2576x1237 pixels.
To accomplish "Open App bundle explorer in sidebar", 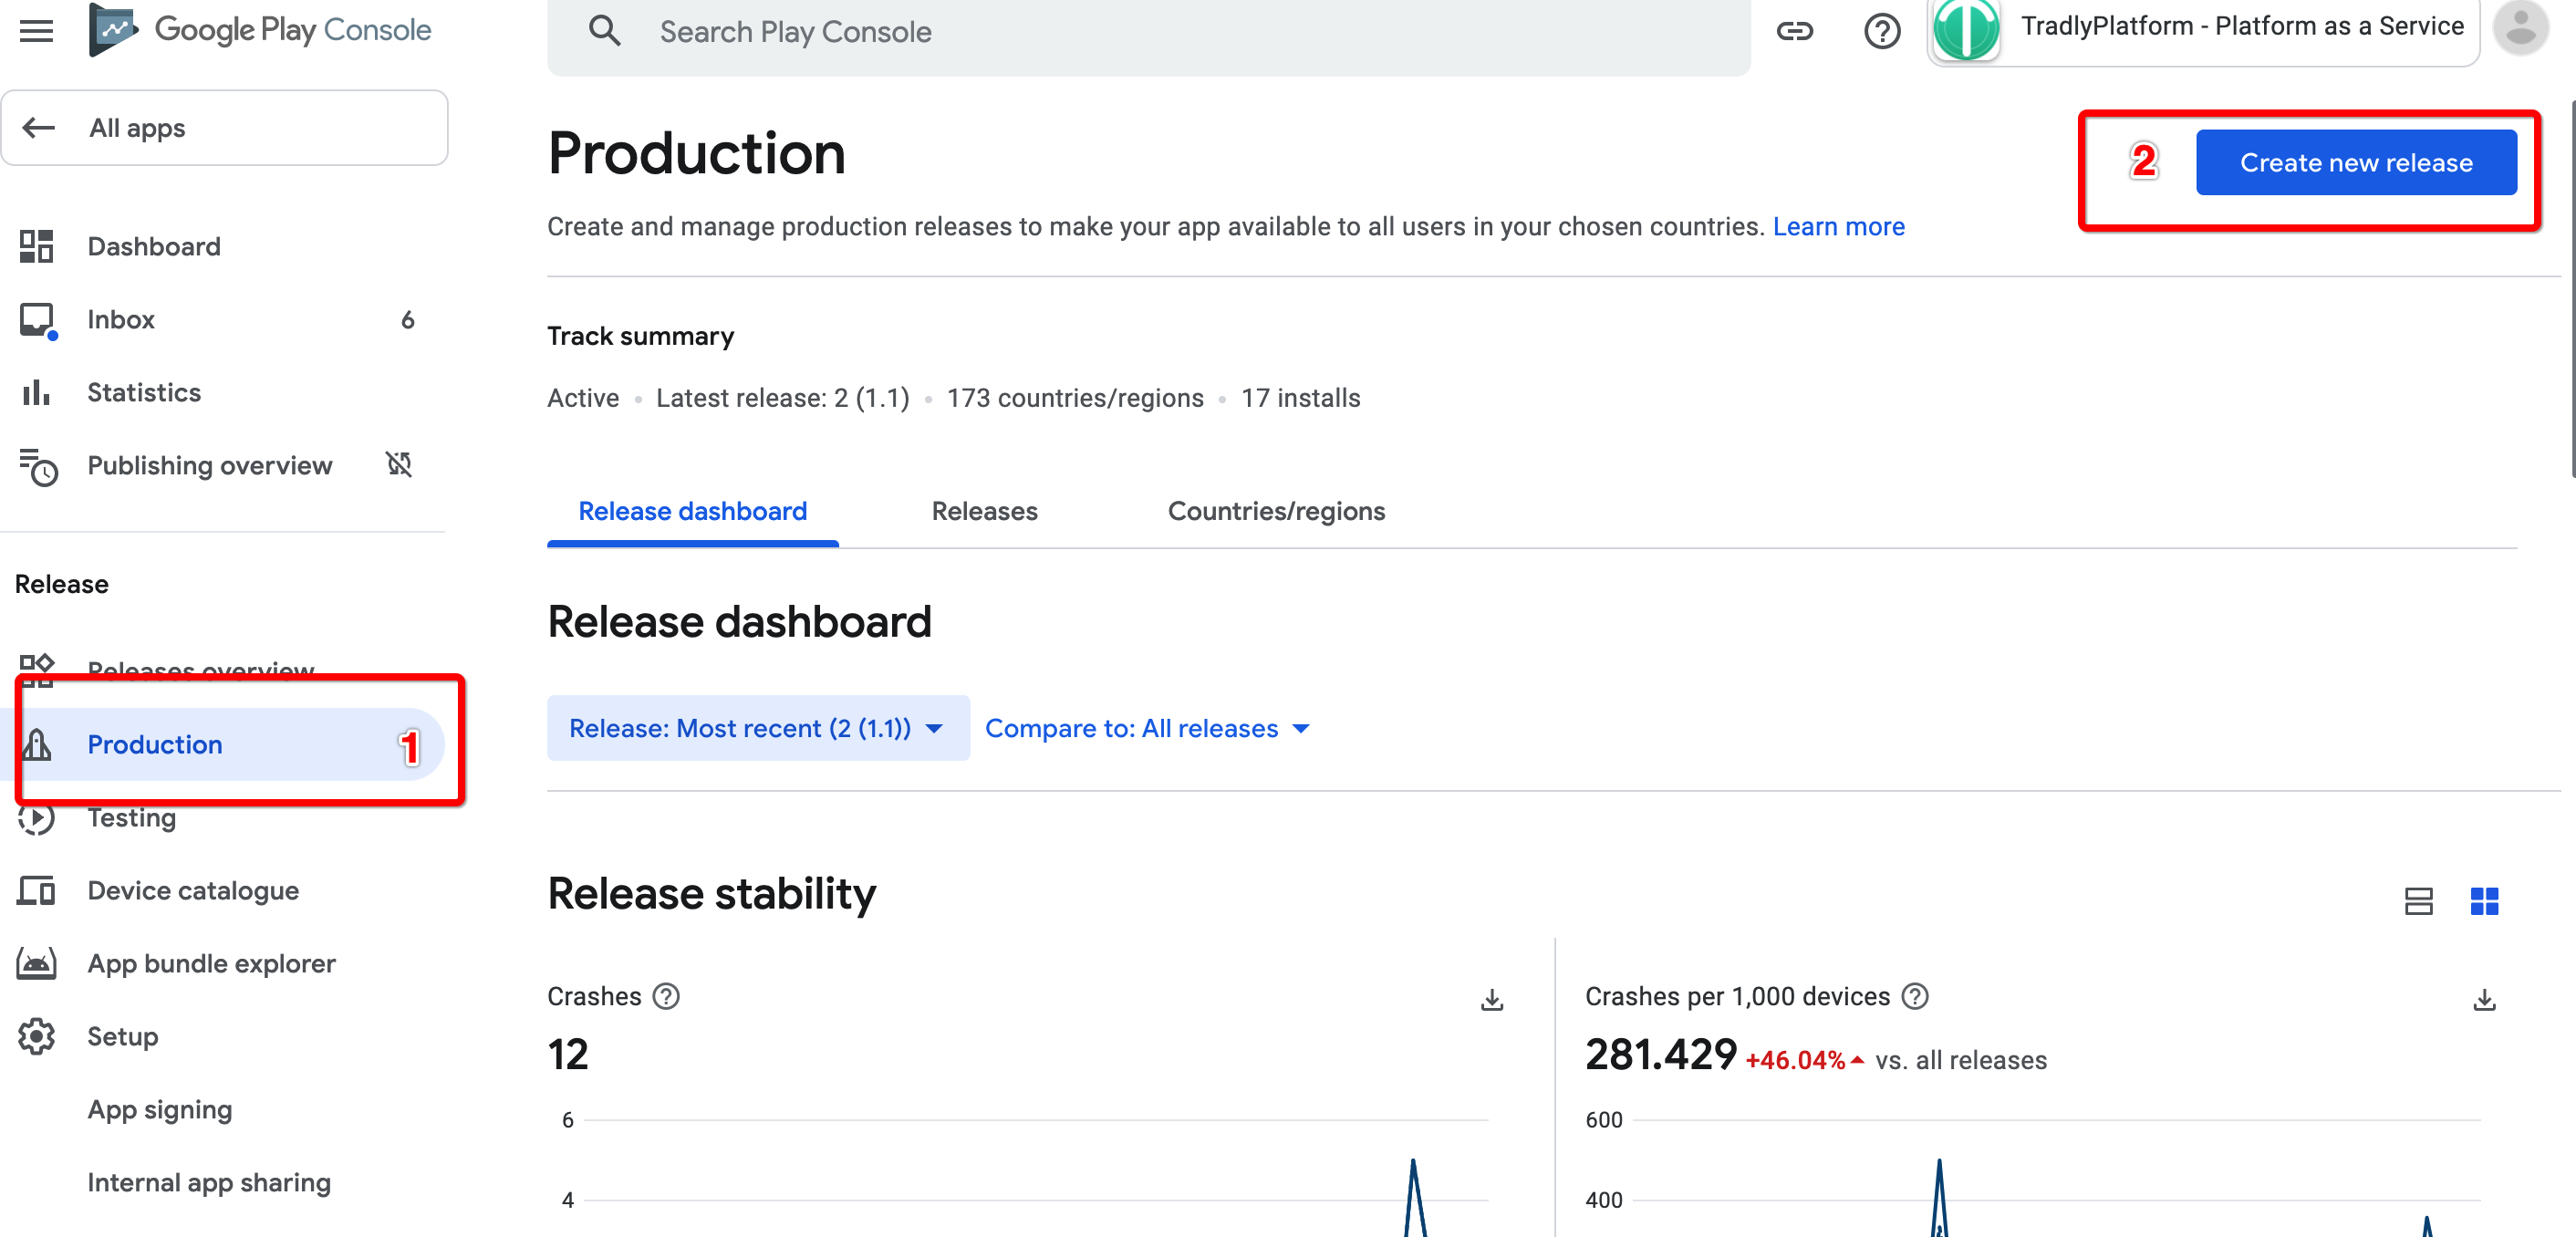I will 211,963.
